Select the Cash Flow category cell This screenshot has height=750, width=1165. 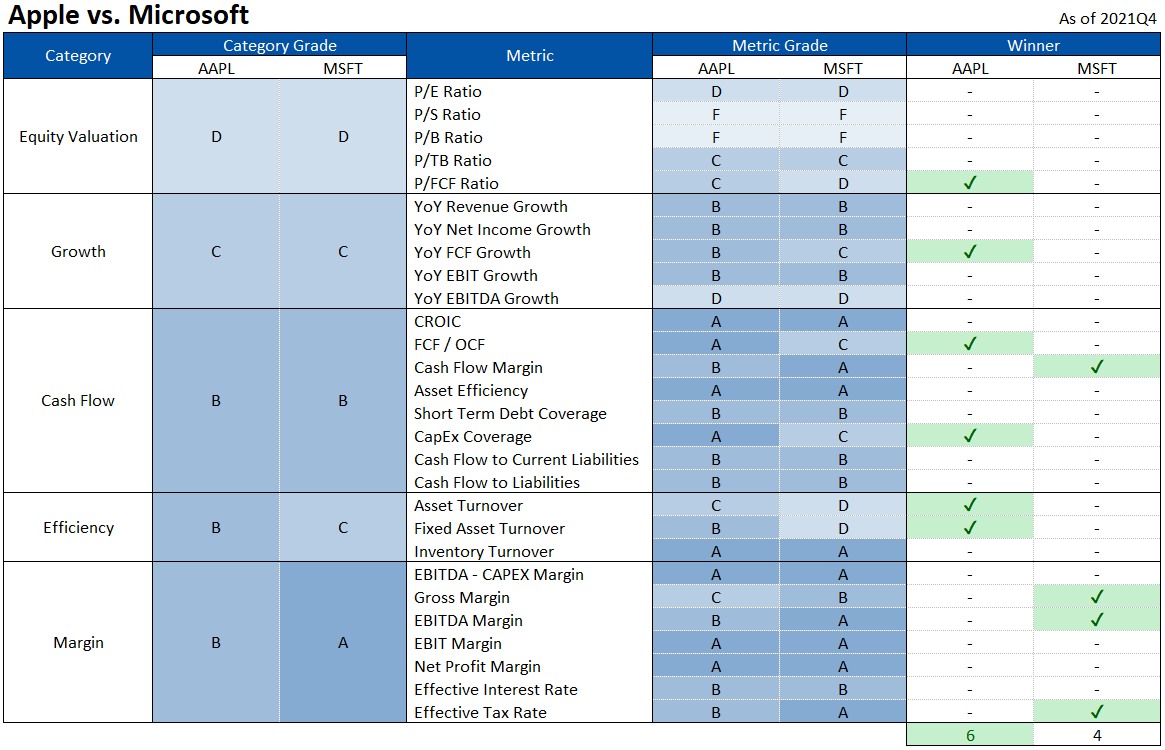click(78, 401)
